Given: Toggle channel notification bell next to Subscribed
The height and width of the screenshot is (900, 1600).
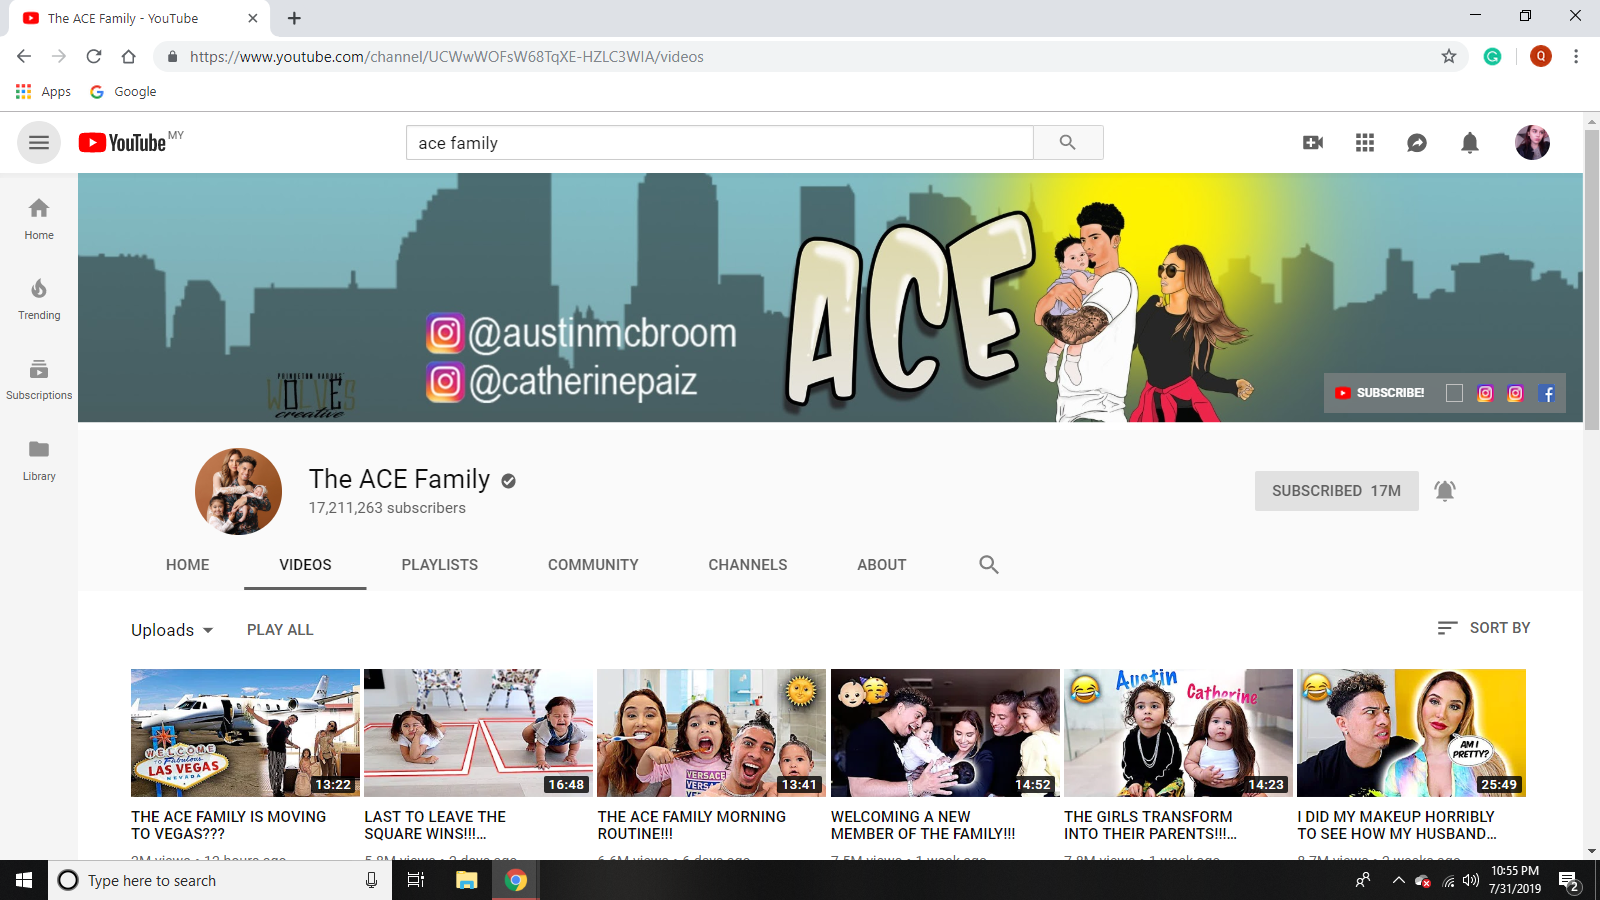Looking at the screenshot, I should tap(1445, 491).
